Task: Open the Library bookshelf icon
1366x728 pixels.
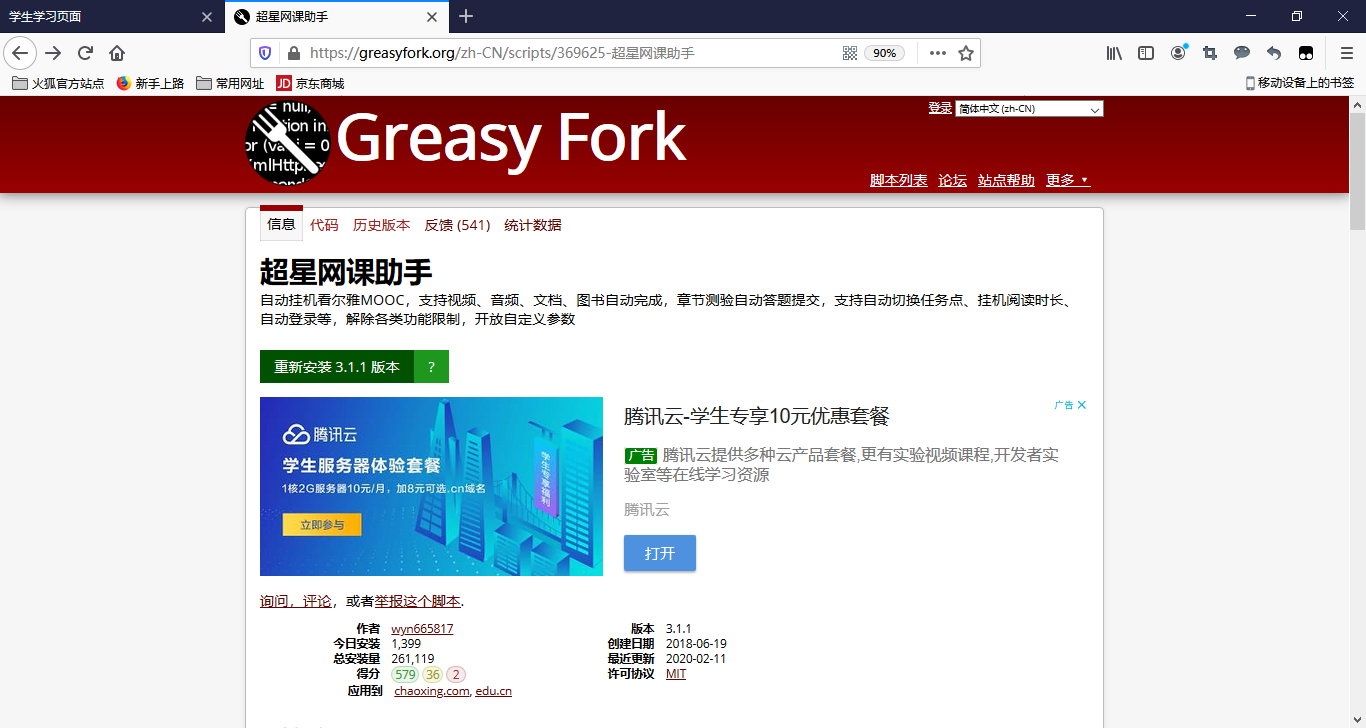Action: 1114,53
